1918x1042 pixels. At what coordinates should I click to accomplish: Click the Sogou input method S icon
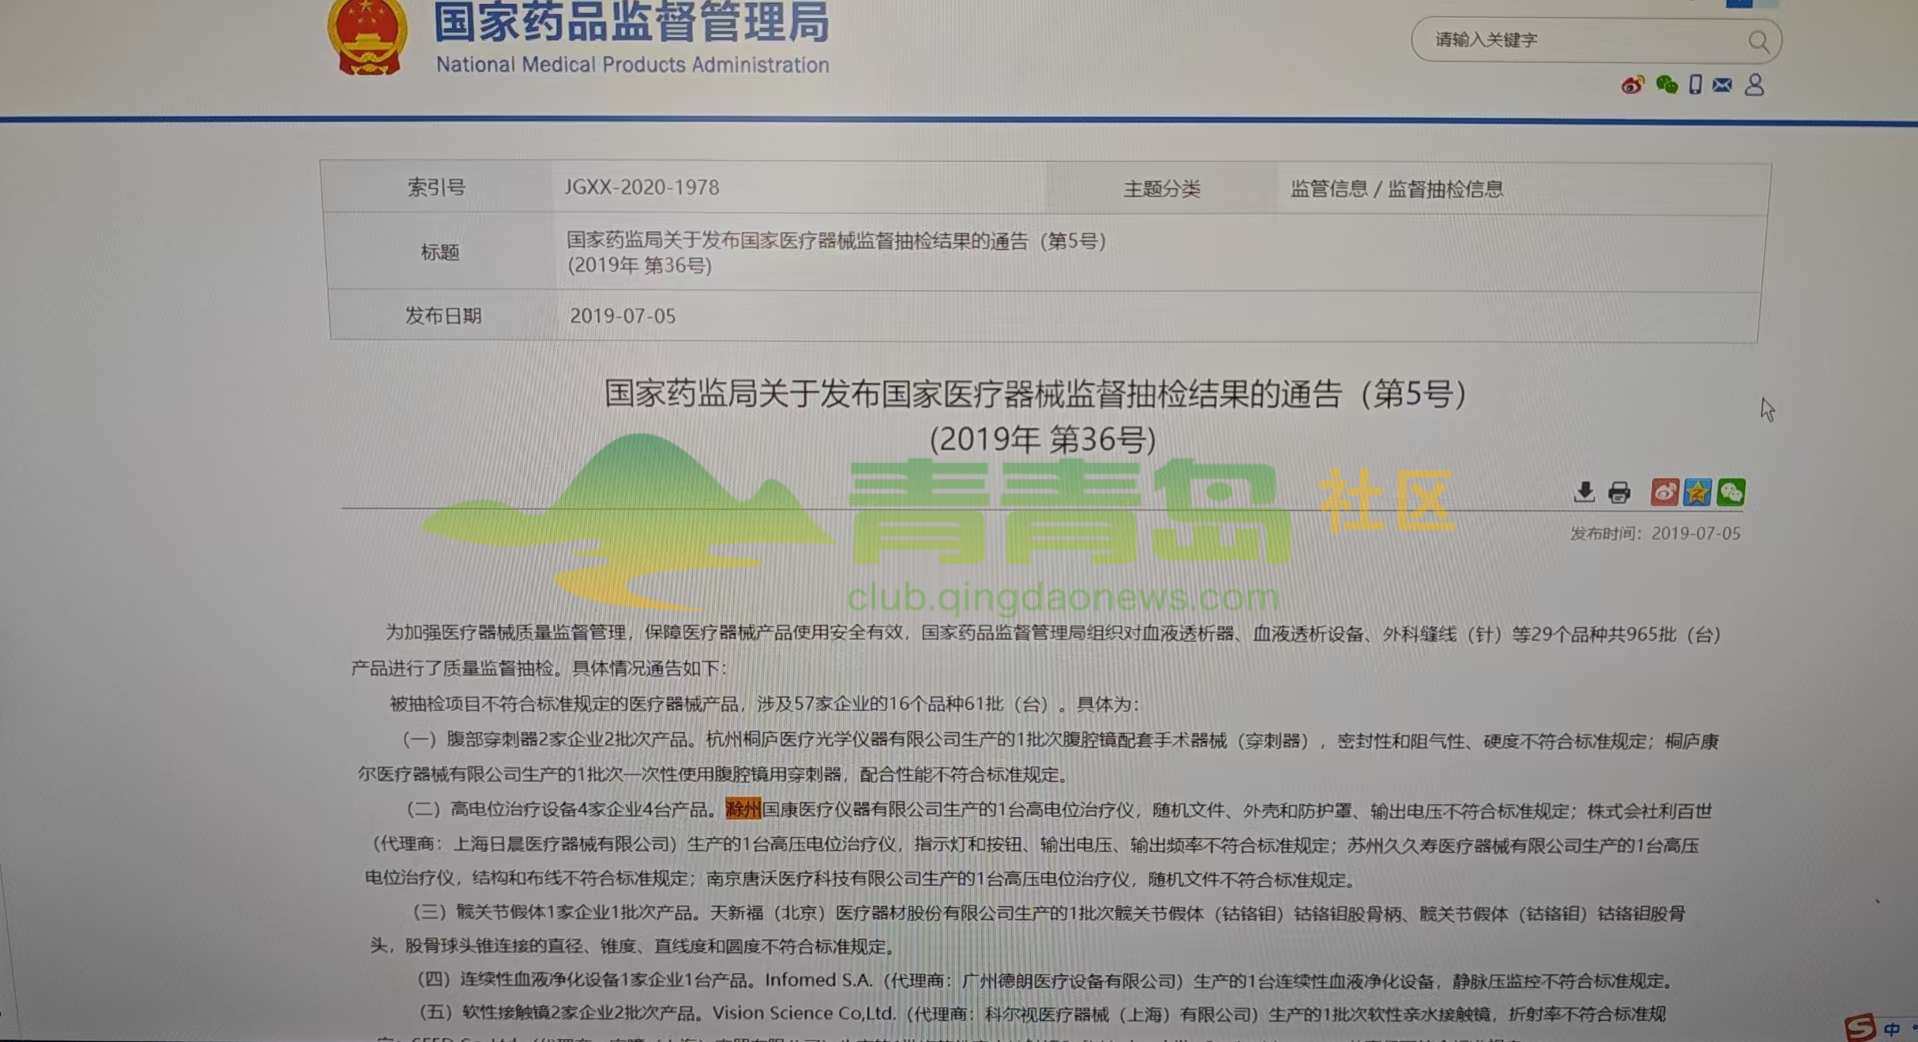1860,1027
